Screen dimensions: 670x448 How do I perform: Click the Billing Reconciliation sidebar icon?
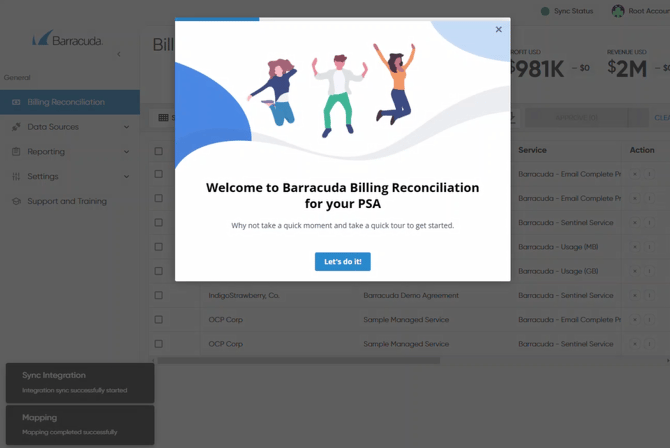(16, 102)
